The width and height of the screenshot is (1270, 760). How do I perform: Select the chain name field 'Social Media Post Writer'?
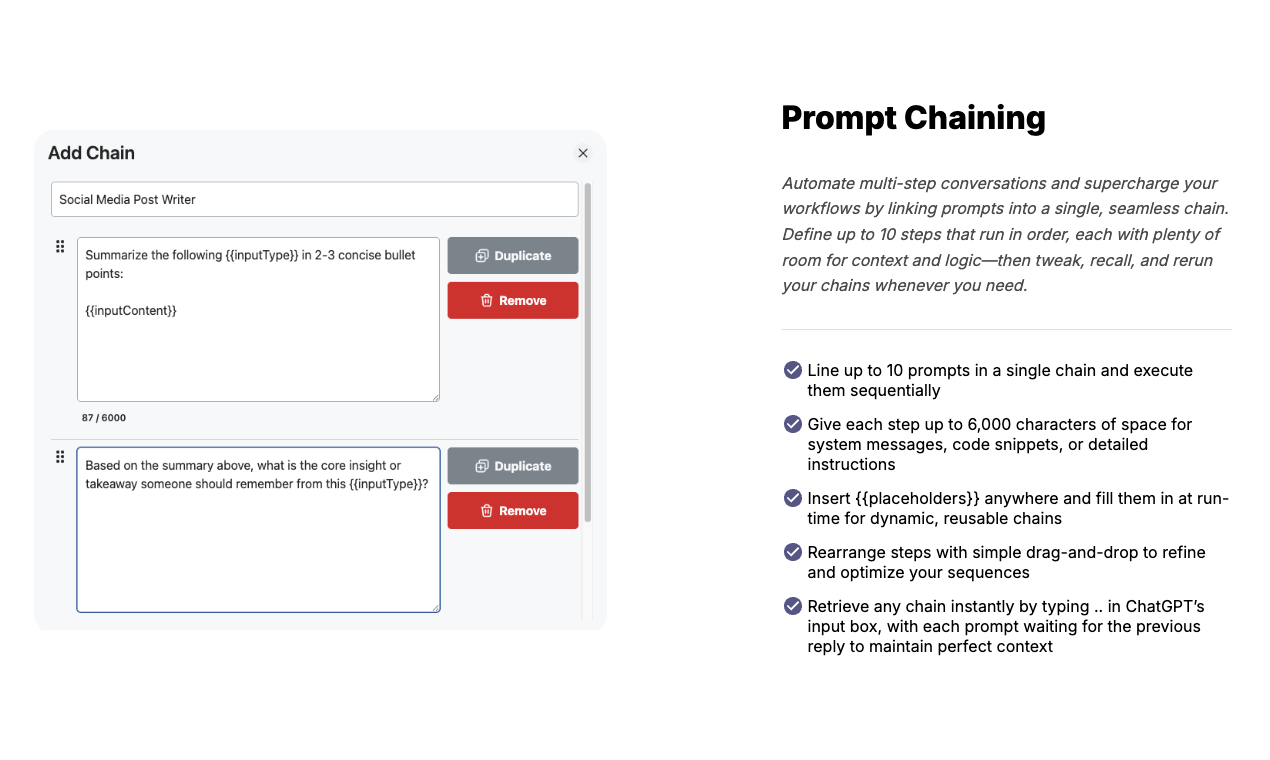(314, 199)
